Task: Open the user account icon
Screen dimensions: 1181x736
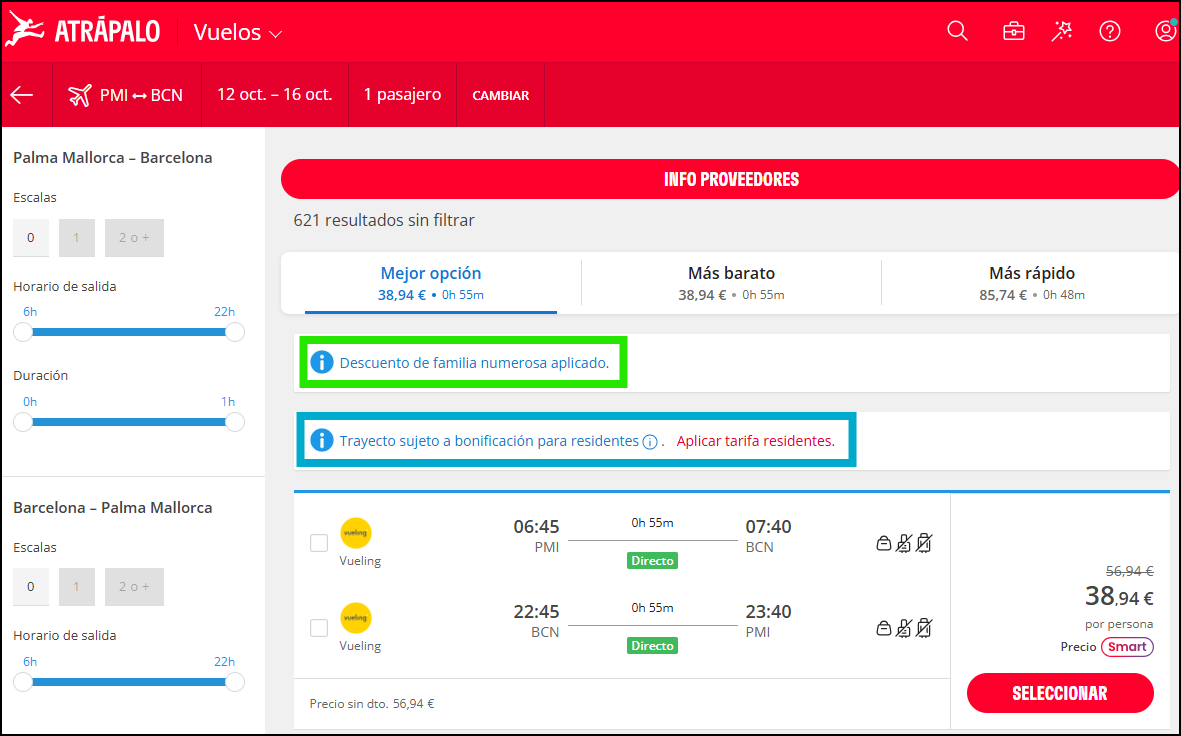Action: click(1165, 31)
